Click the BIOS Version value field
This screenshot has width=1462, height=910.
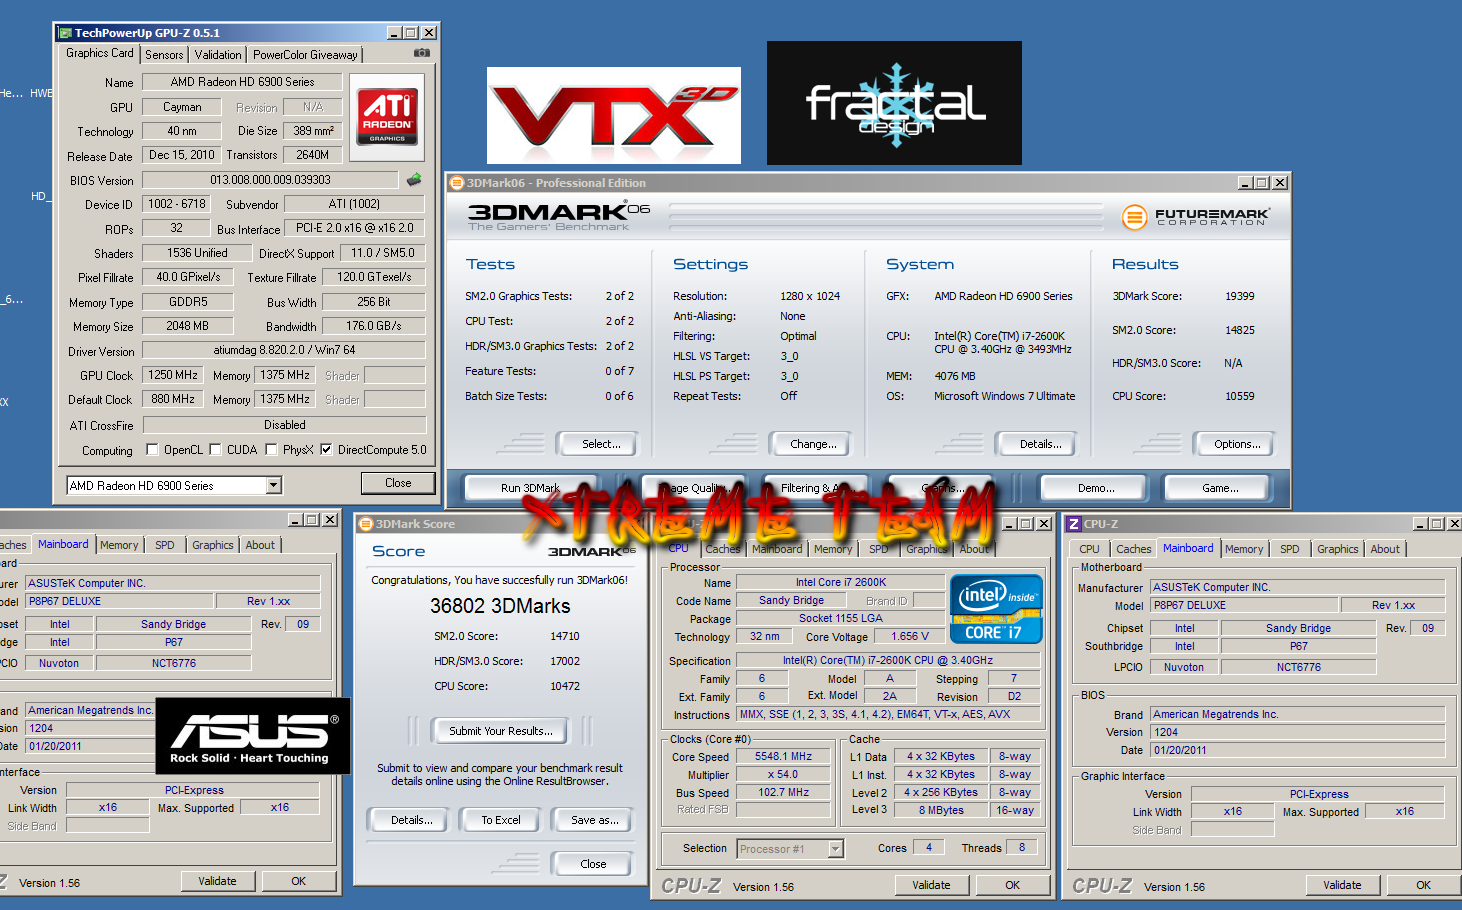[270, 180]
